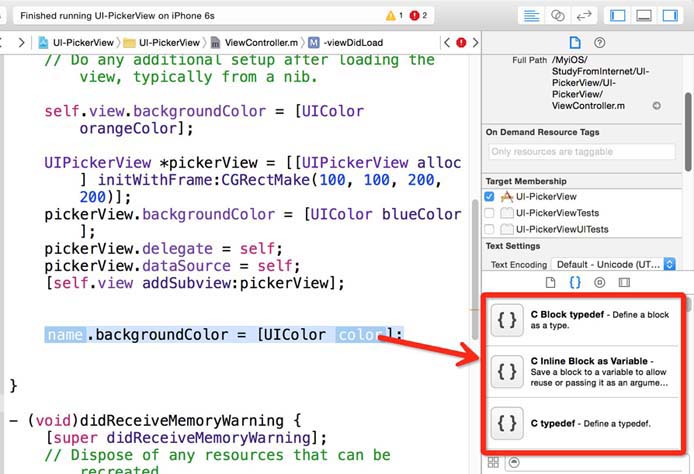This screenshot has height=474, width=694.
Task: Open the Code Snippet library tab
Action: pos(575,283)
